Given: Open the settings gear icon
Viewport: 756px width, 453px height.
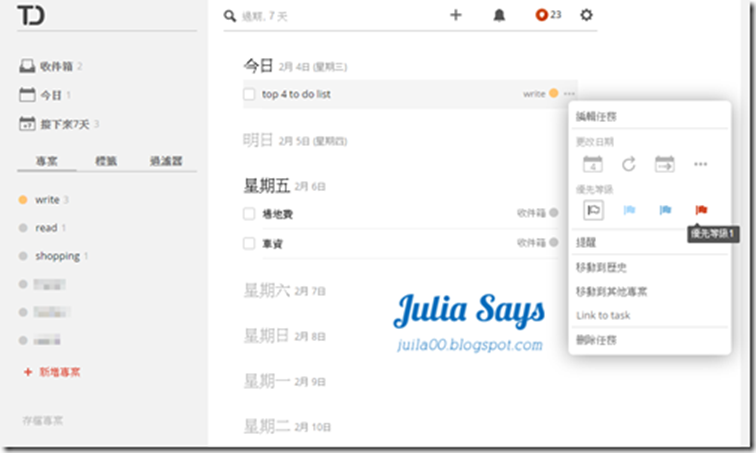Looking at the screenshot, I should point(586,15).
